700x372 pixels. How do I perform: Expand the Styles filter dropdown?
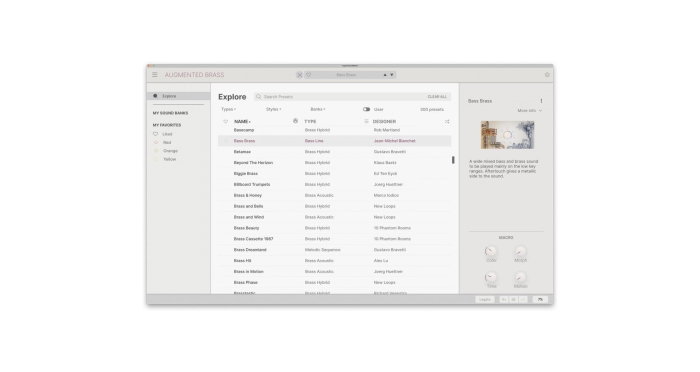tap(274, 109)
